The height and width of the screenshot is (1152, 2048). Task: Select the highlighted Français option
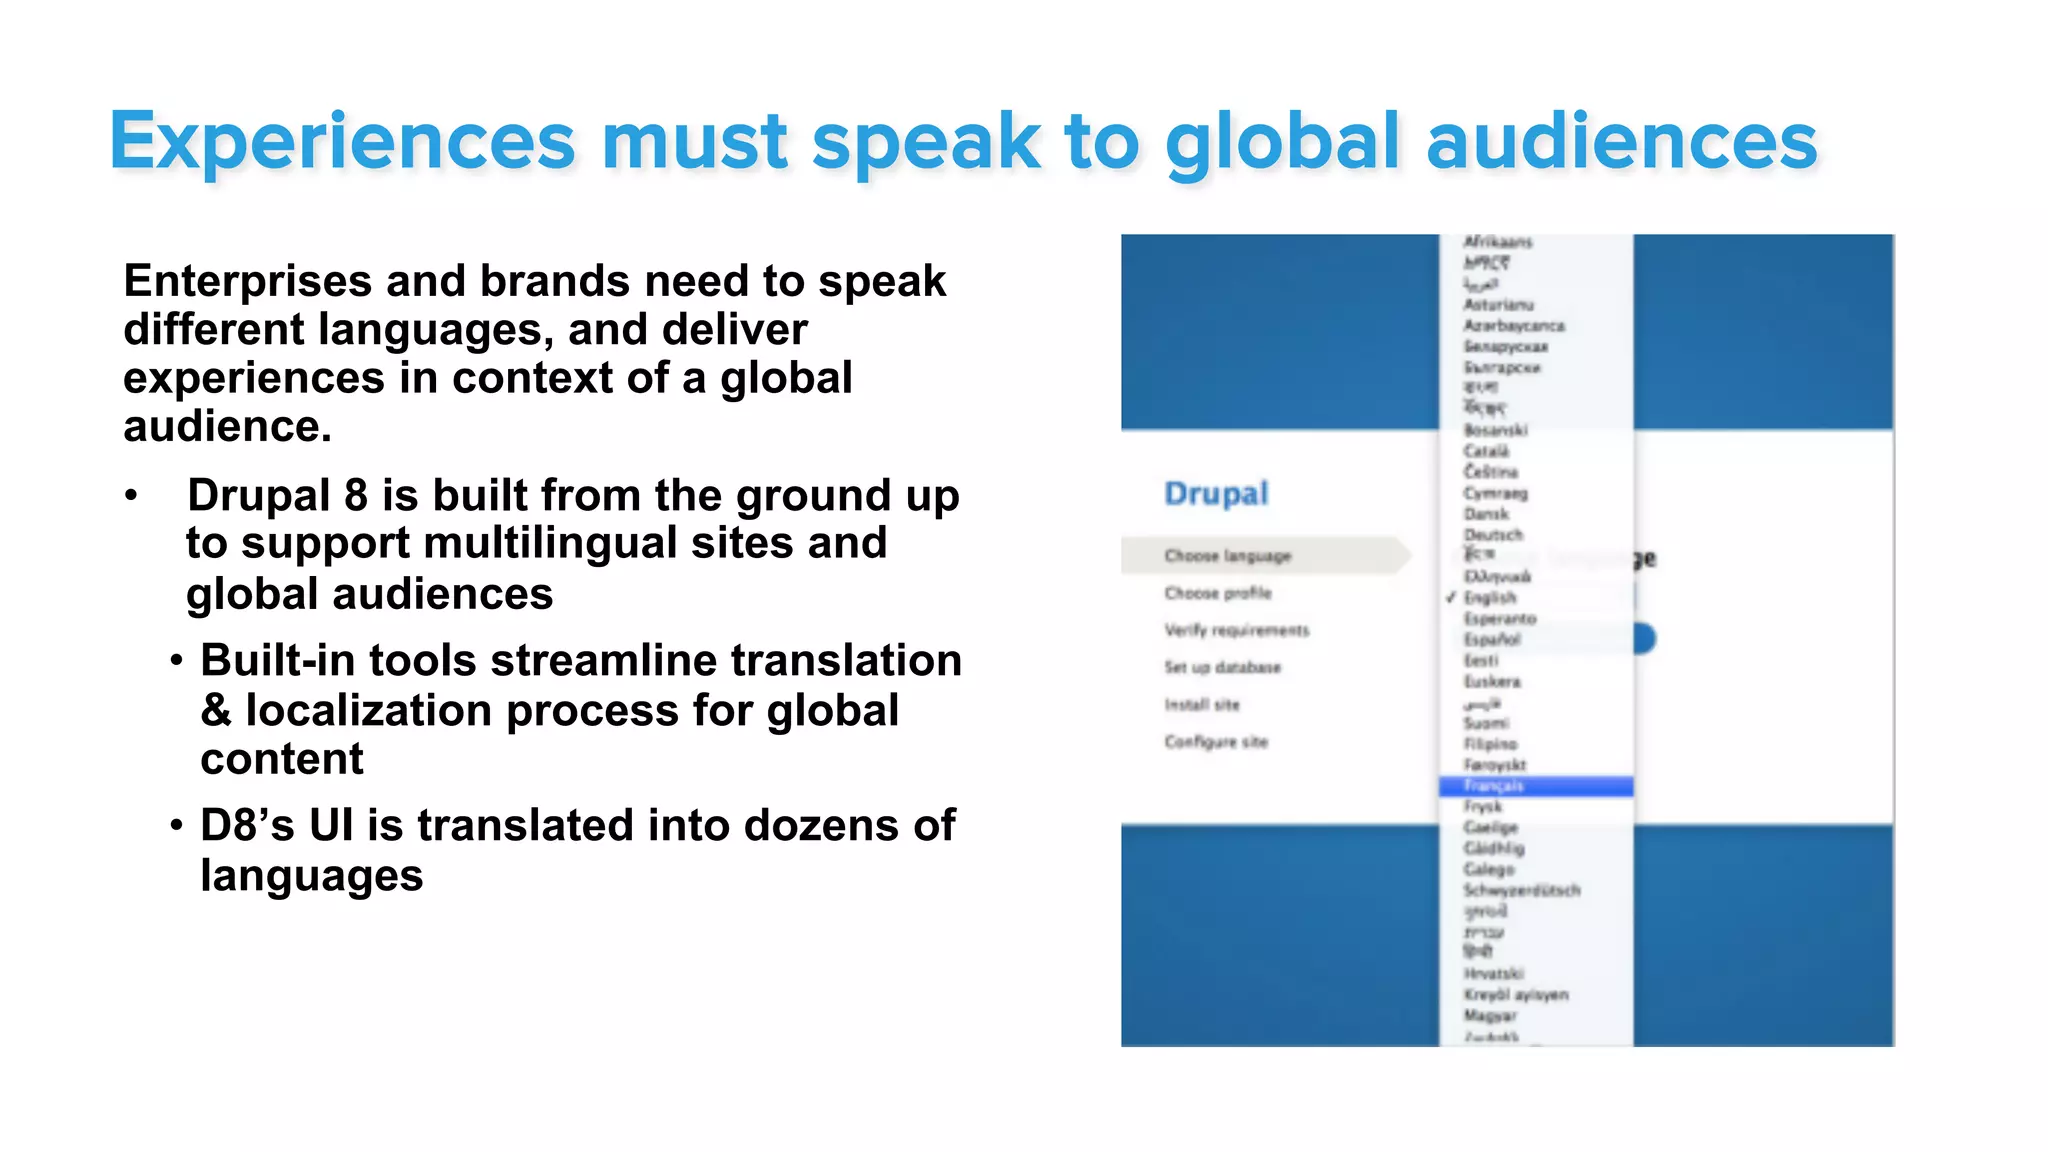pos(1536,786)
